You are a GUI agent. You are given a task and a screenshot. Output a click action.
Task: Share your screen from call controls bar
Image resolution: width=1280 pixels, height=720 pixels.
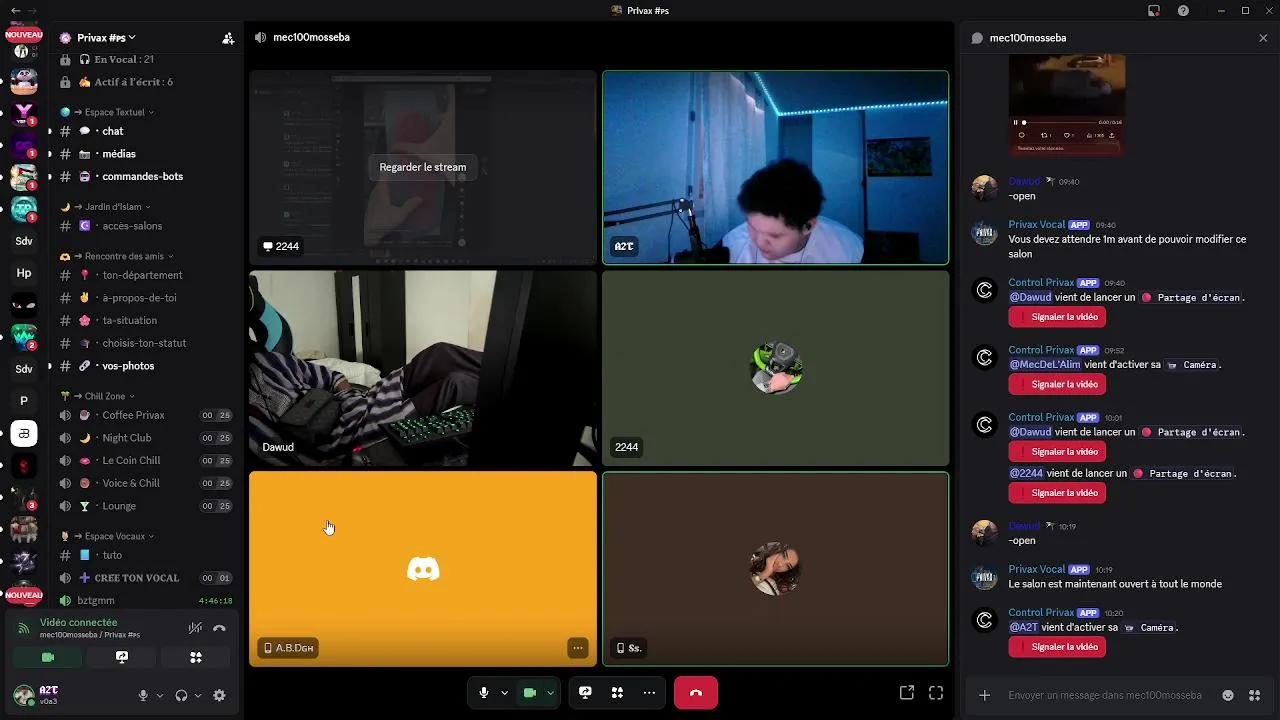[586, 693]
